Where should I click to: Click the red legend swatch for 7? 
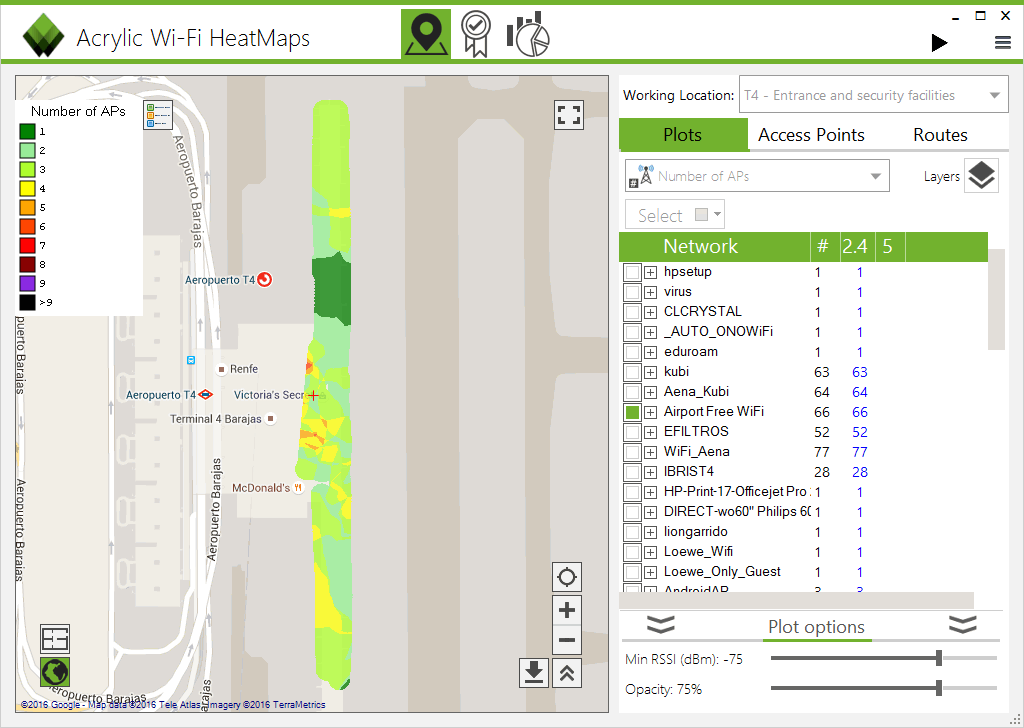tap(27, 245)
